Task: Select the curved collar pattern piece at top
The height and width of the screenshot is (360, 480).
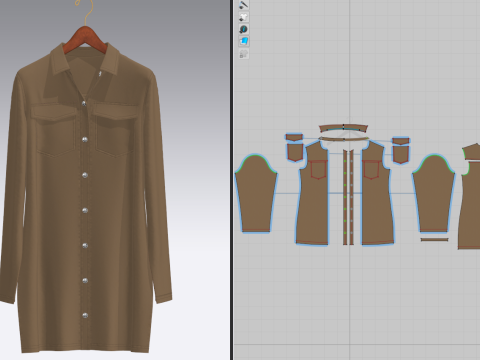Action: [344, 128]
